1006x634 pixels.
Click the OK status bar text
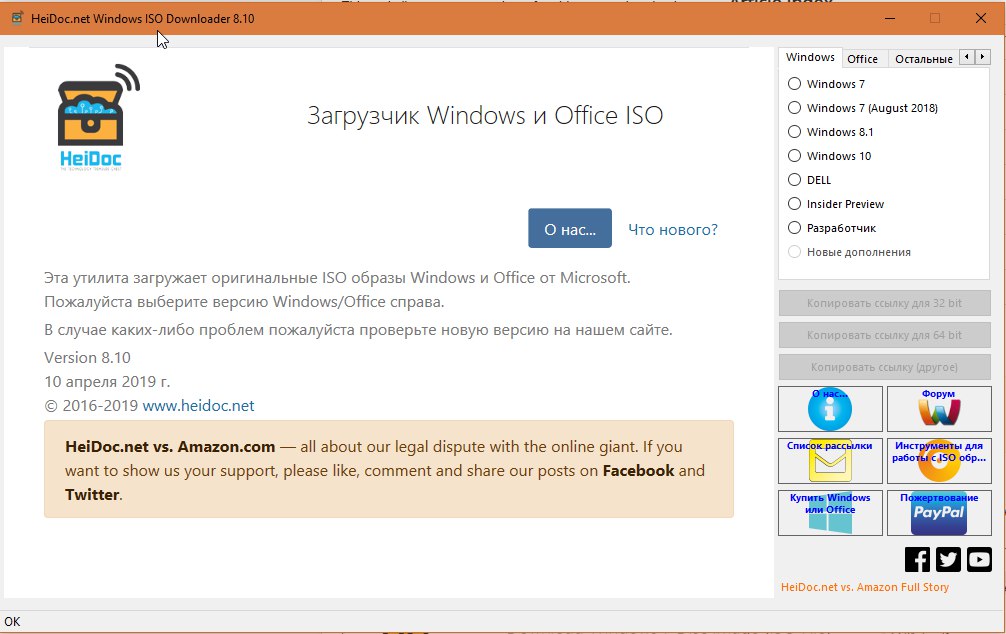coord(12,621)
